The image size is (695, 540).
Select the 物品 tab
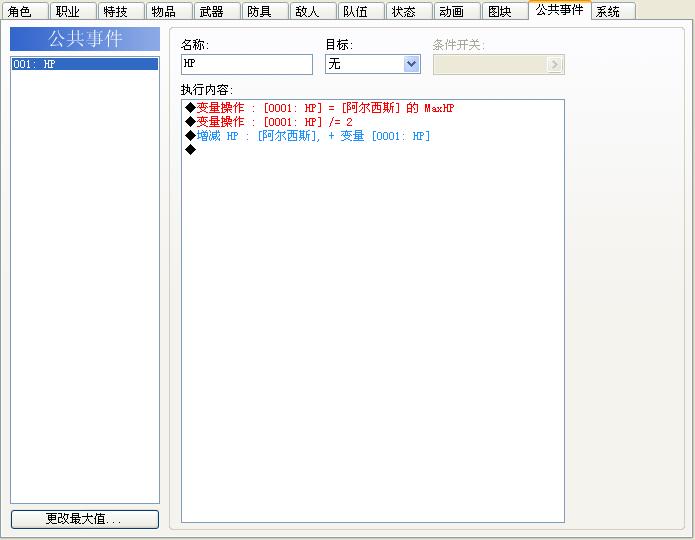(x=169, y=11)
